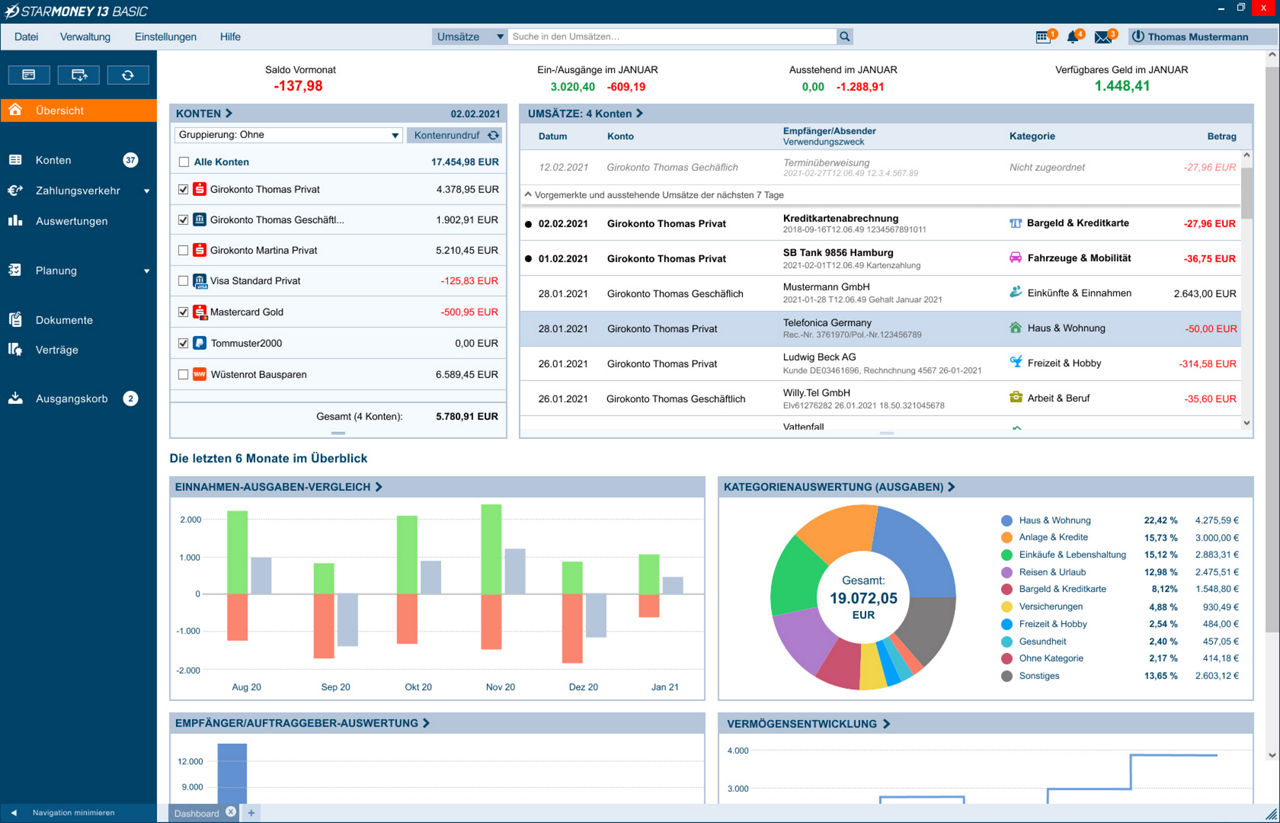The height and width of the screenshot is (823, 1280).
Task: Open the Umsätze search scope dropdown
Action: 470,37
